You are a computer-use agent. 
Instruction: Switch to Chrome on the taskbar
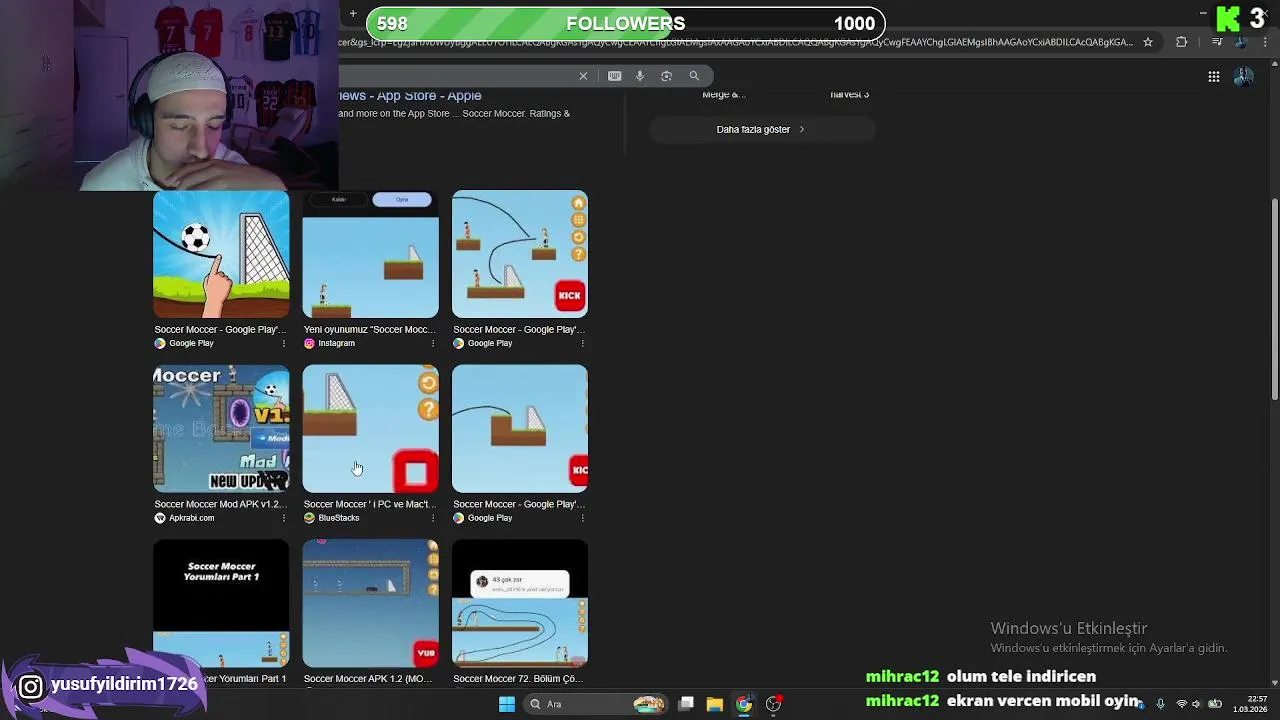pos(744,704)
